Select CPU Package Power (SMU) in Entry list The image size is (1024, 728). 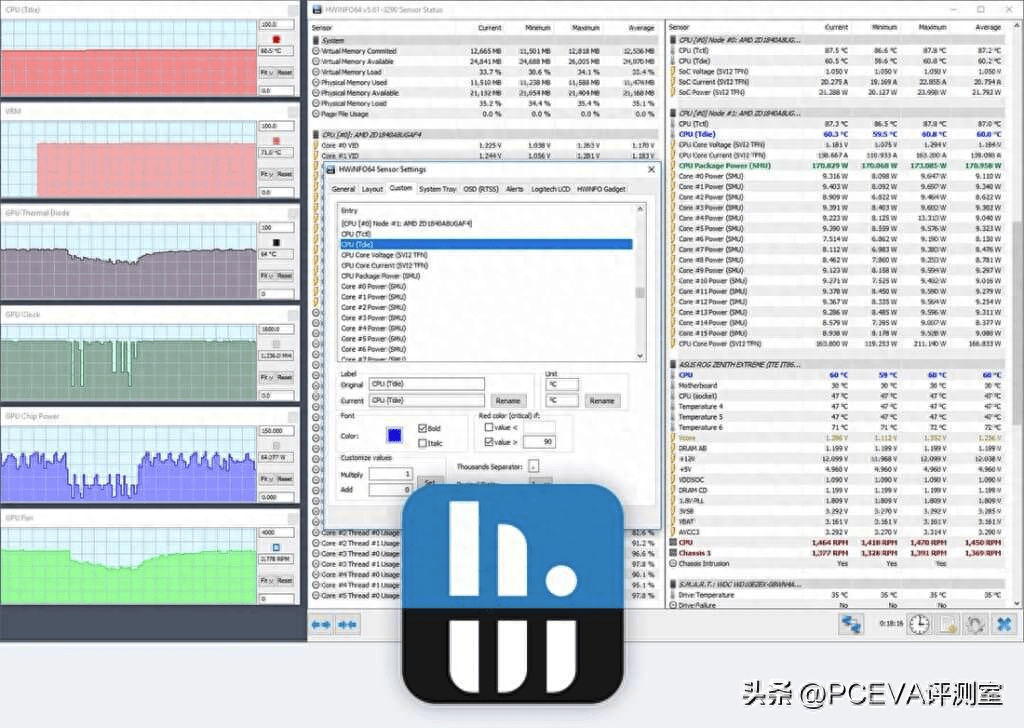(380, 275)
